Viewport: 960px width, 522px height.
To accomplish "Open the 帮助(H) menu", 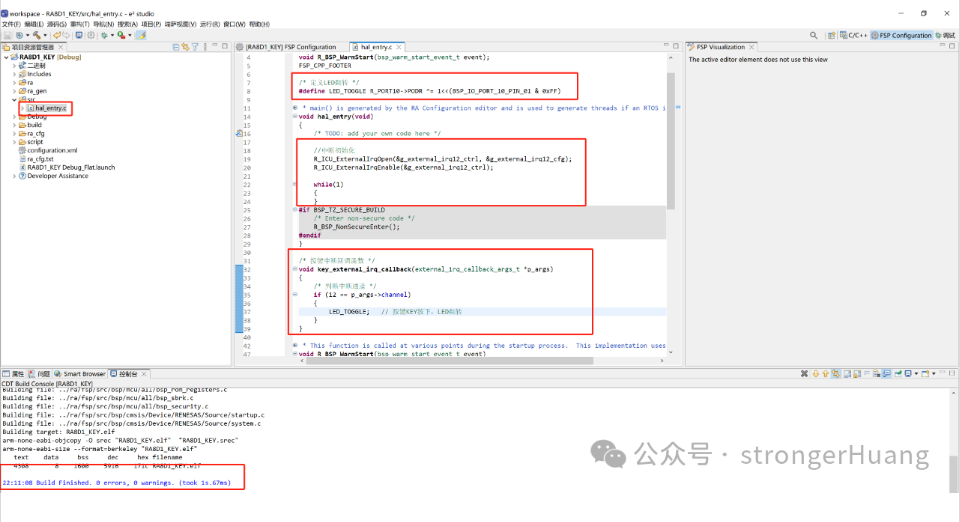I will pos(259,24).
